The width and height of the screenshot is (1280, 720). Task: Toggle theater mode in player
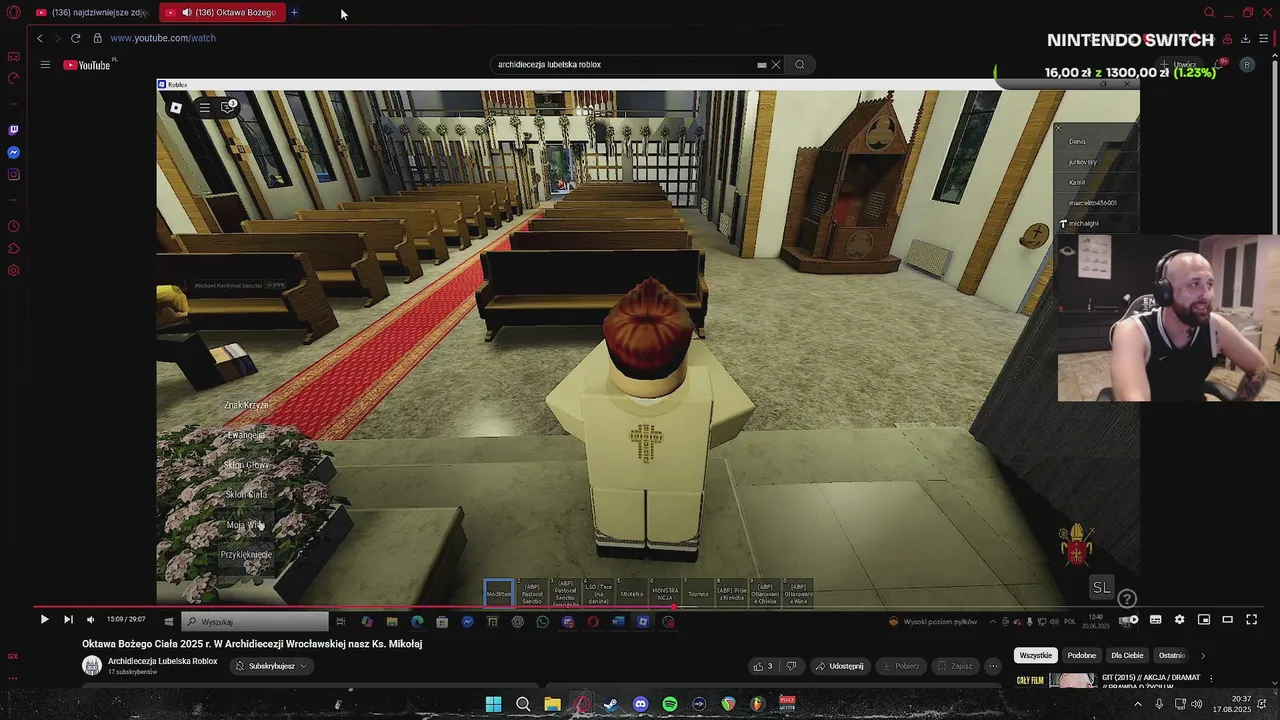coord(1228,620)
